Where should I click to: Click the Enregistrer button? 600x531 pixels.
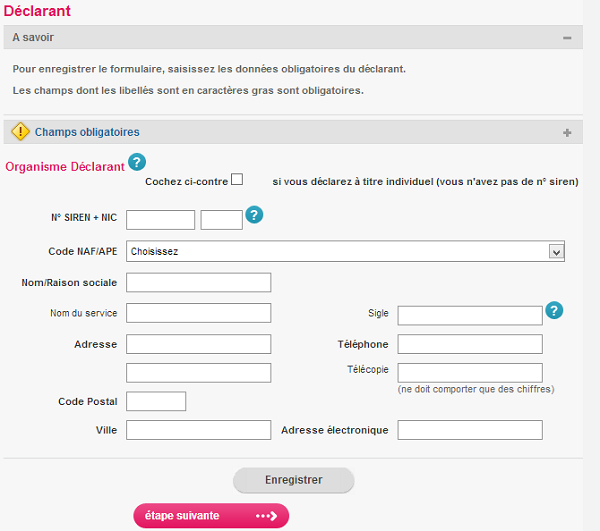pyautogui.click(x=293, y=480)
